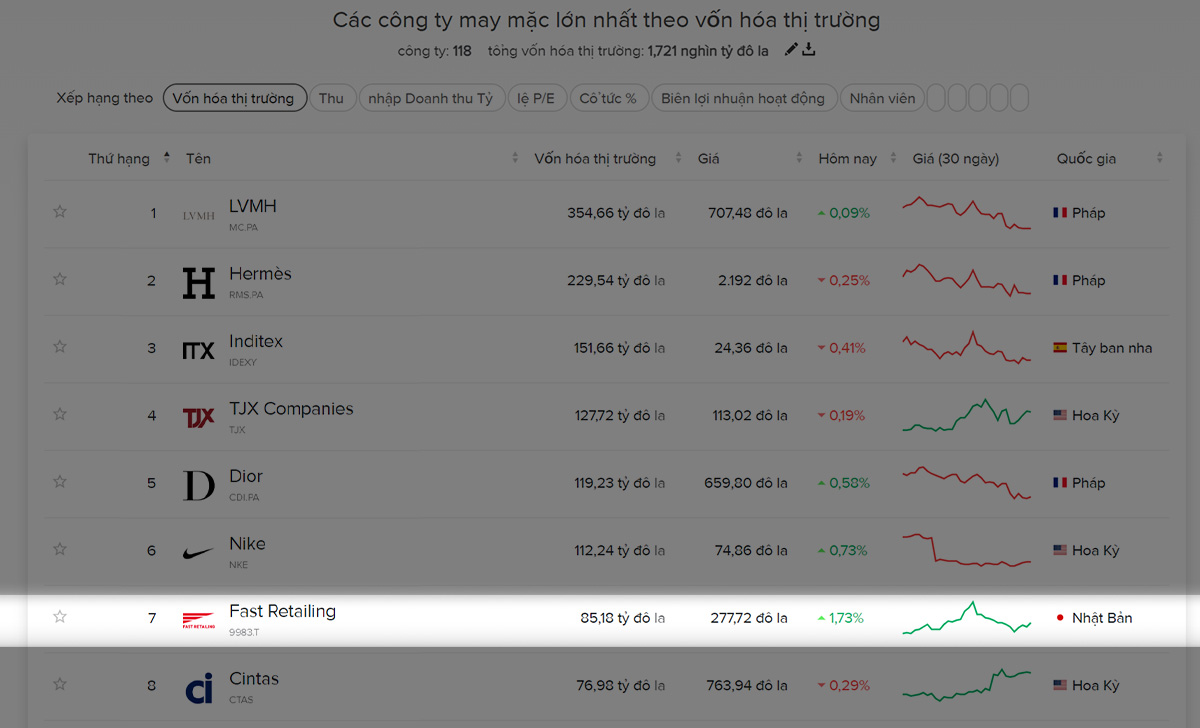Select the Nhân viên ranking pill
Screen dimensions: 1200x728
pyautogui.click(x=881, y=98)
